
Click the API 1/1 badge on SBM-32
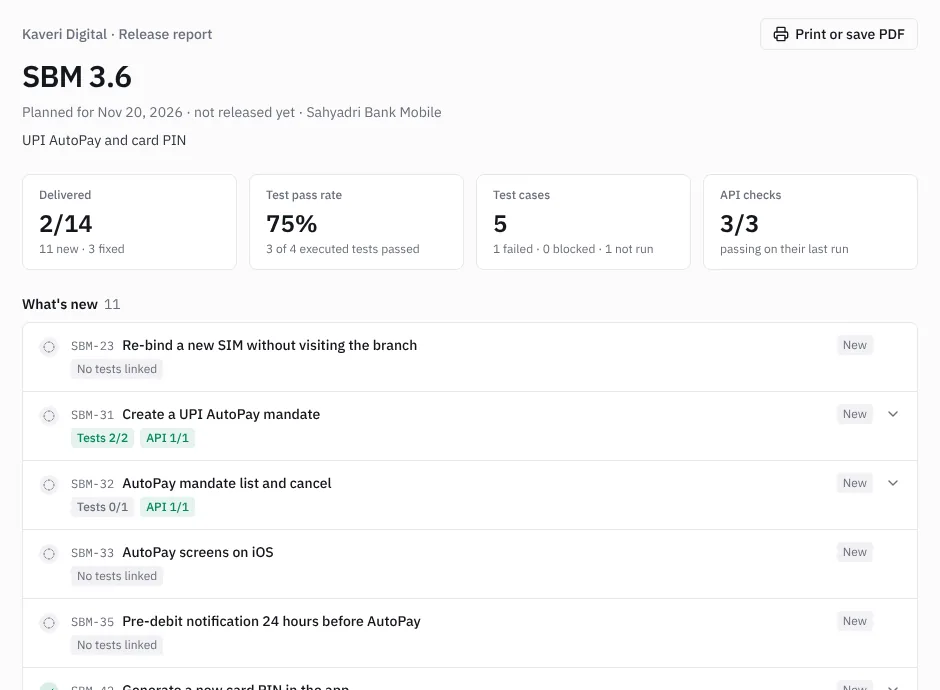pyautogui.click(x=167, y=507)
